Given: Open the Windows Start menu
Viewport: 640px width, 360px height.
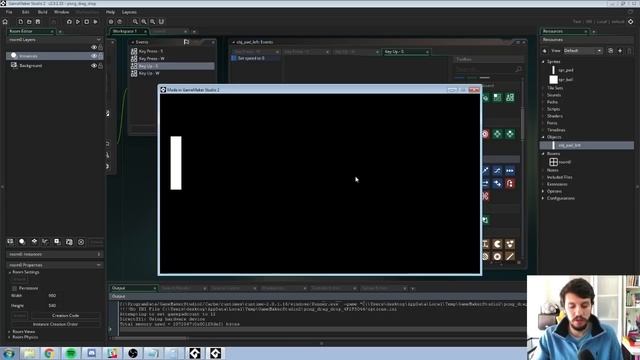Looking at the screenshot, I should tap(8, 353).
